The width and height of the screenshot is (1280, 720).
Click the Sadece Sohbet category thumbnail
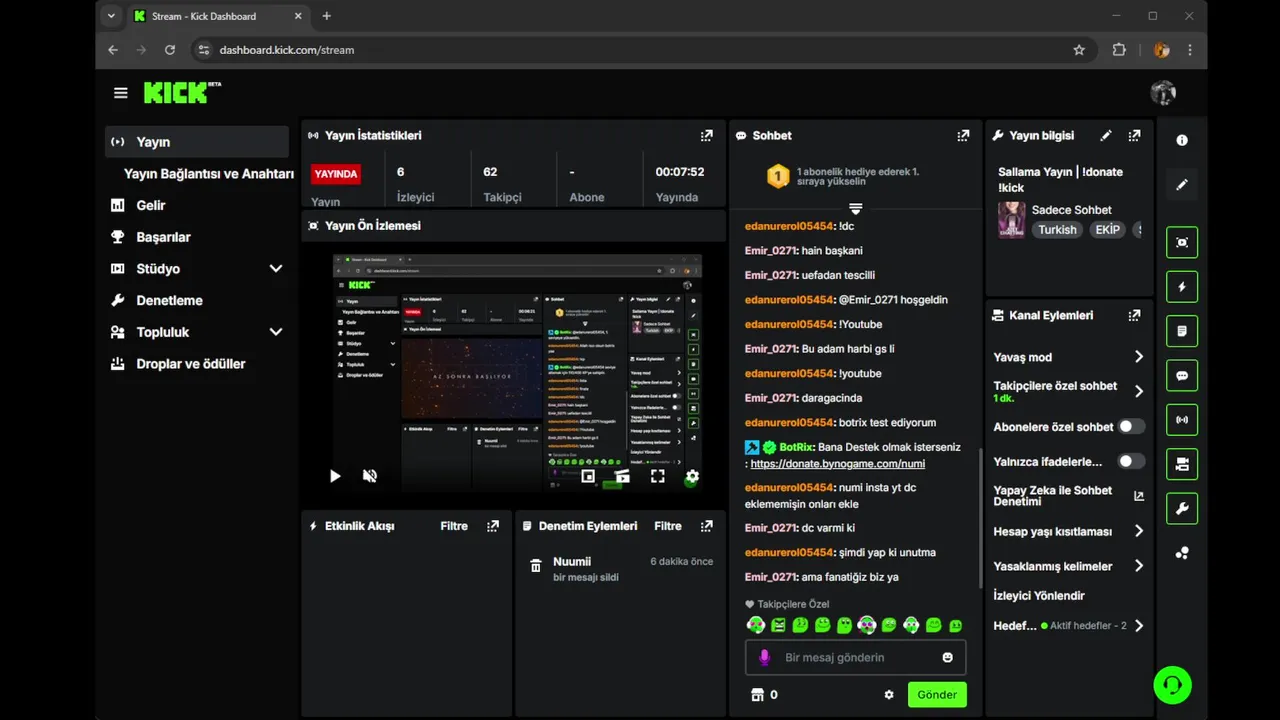tap(1011, 219)
